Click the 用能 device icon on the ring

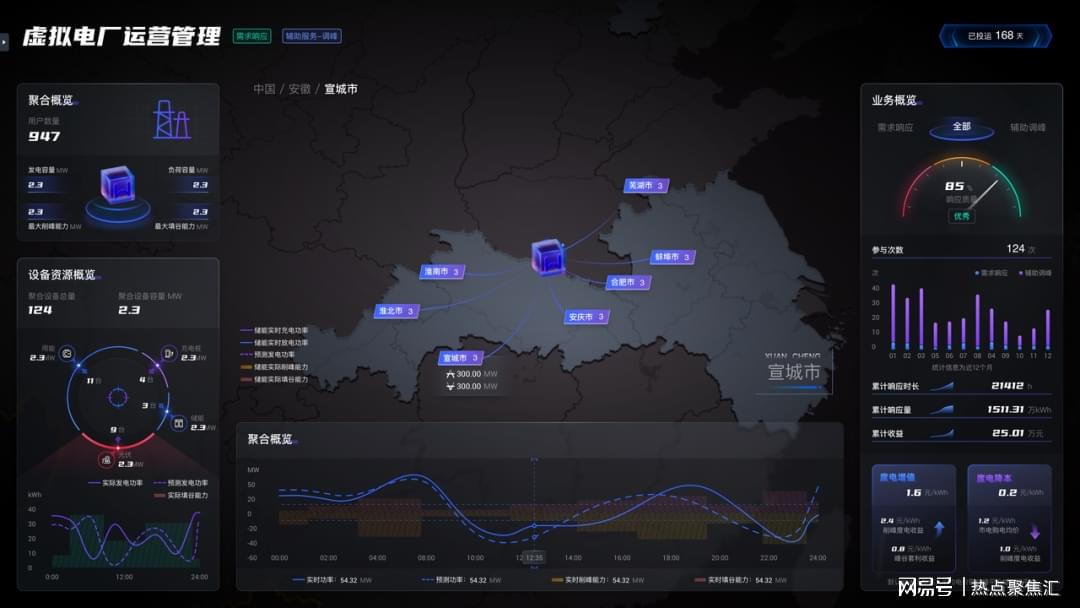pyautogui.click(x=67, y=353)
